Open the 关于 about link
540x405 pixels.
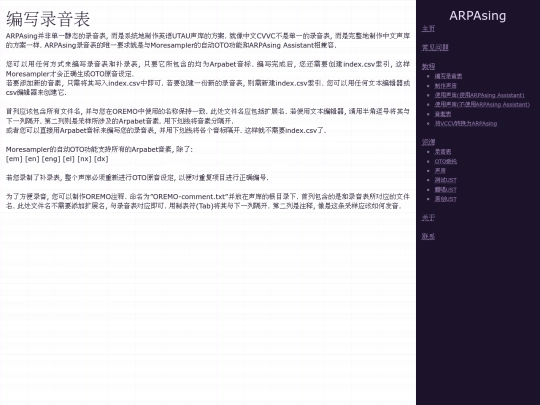click(x=428, y=218)
